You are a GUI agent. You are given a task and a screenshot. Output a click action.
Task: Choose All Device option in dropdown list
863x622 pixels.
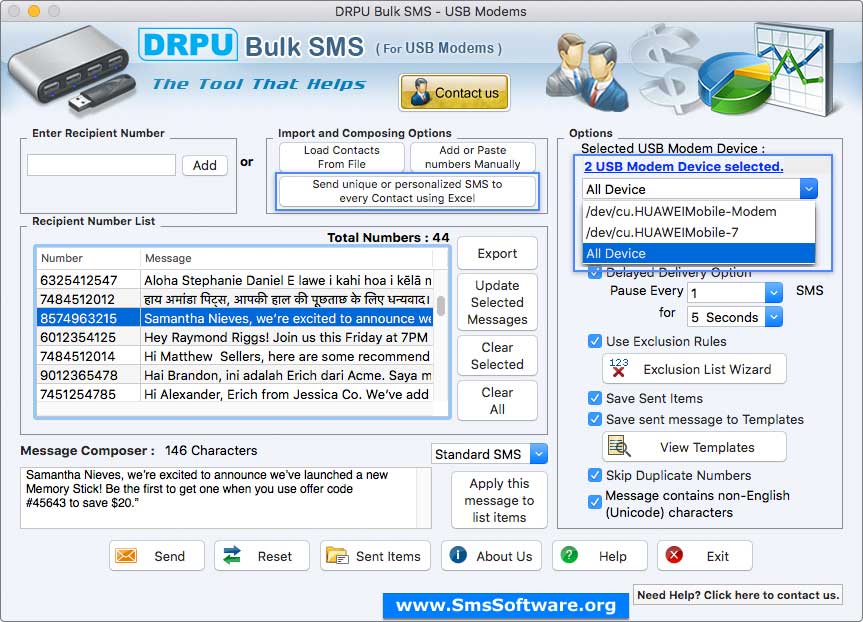tap(698, 253)
